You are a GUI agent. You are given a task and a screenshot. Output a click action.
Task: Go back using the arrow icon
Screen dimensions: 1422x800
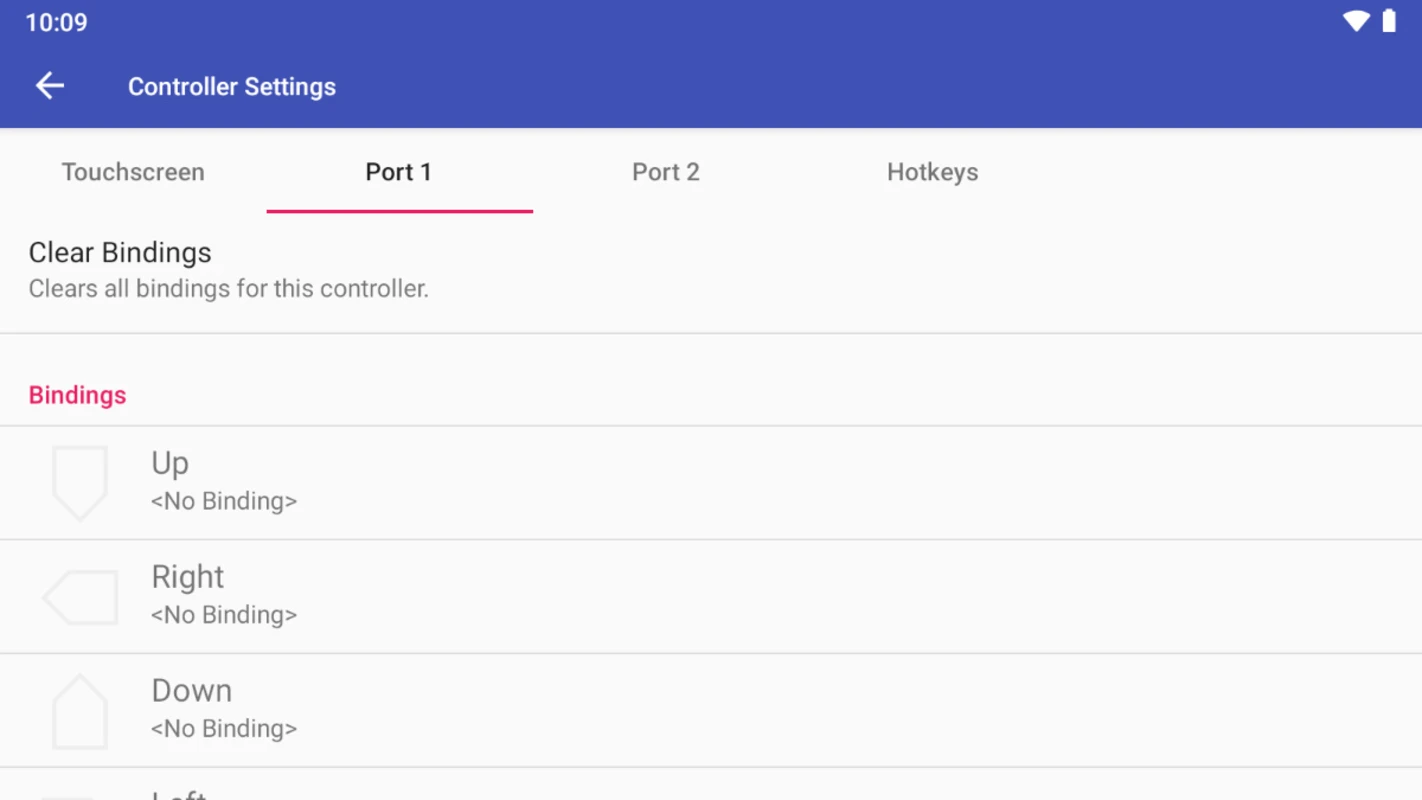click(50, 86)
